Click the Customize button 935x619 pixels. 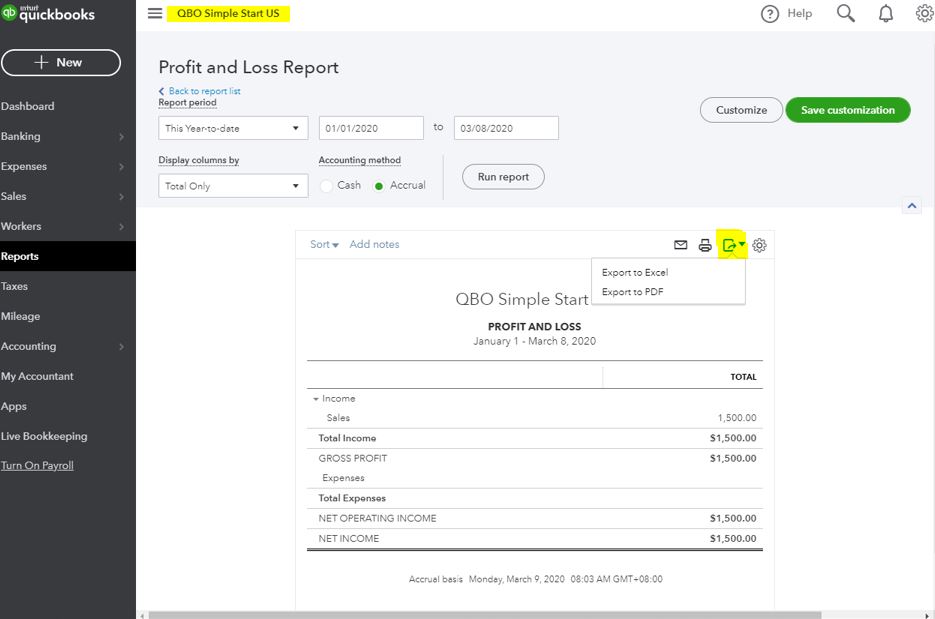tap(741, 110)
